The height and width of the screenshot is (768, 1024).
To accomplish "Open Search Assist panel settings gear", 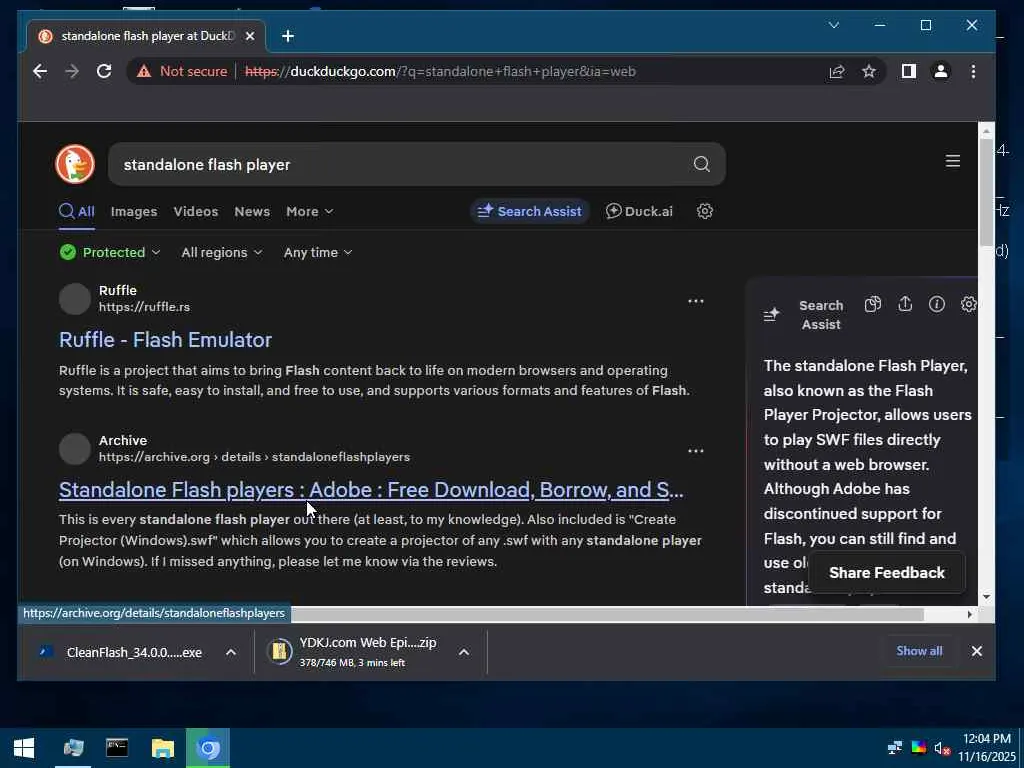I will pos(968,304).
